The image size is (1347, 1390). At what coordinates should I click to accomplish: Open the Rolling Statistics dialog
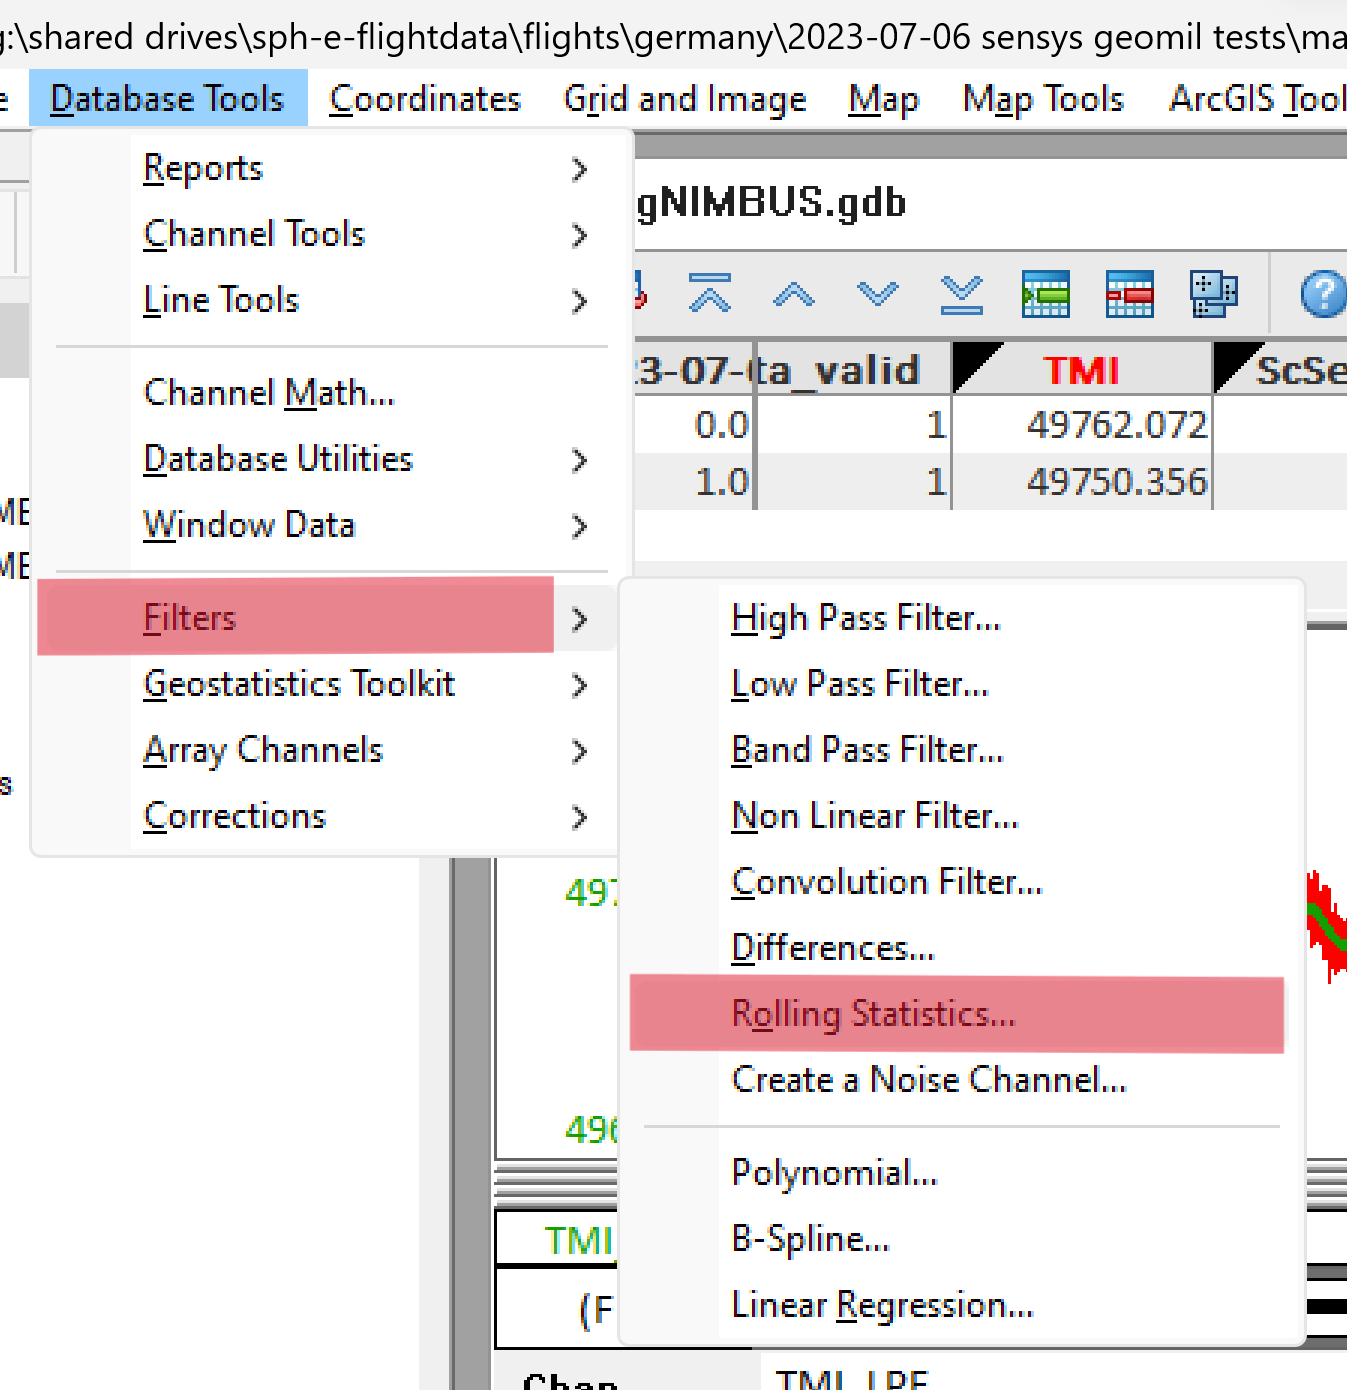point(873,1013)
